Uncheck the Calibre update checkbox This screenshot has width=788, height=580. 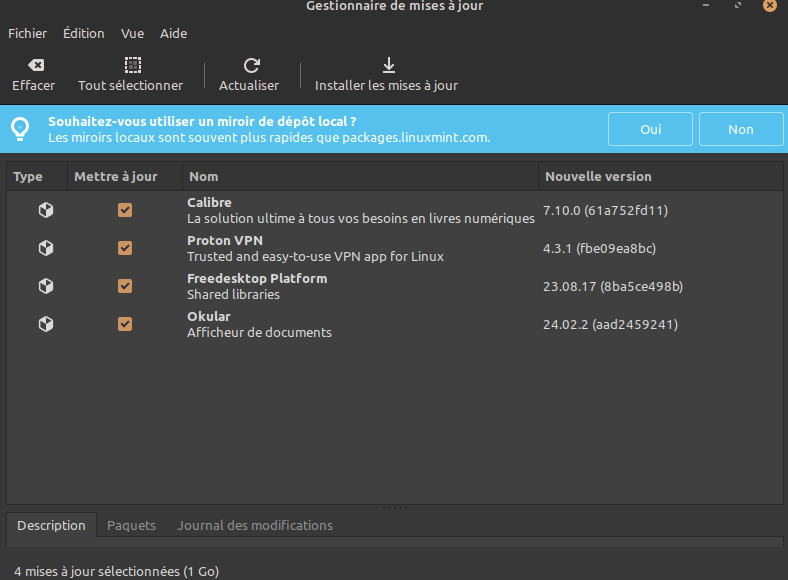pyautogui.click(x=125, y=210)
